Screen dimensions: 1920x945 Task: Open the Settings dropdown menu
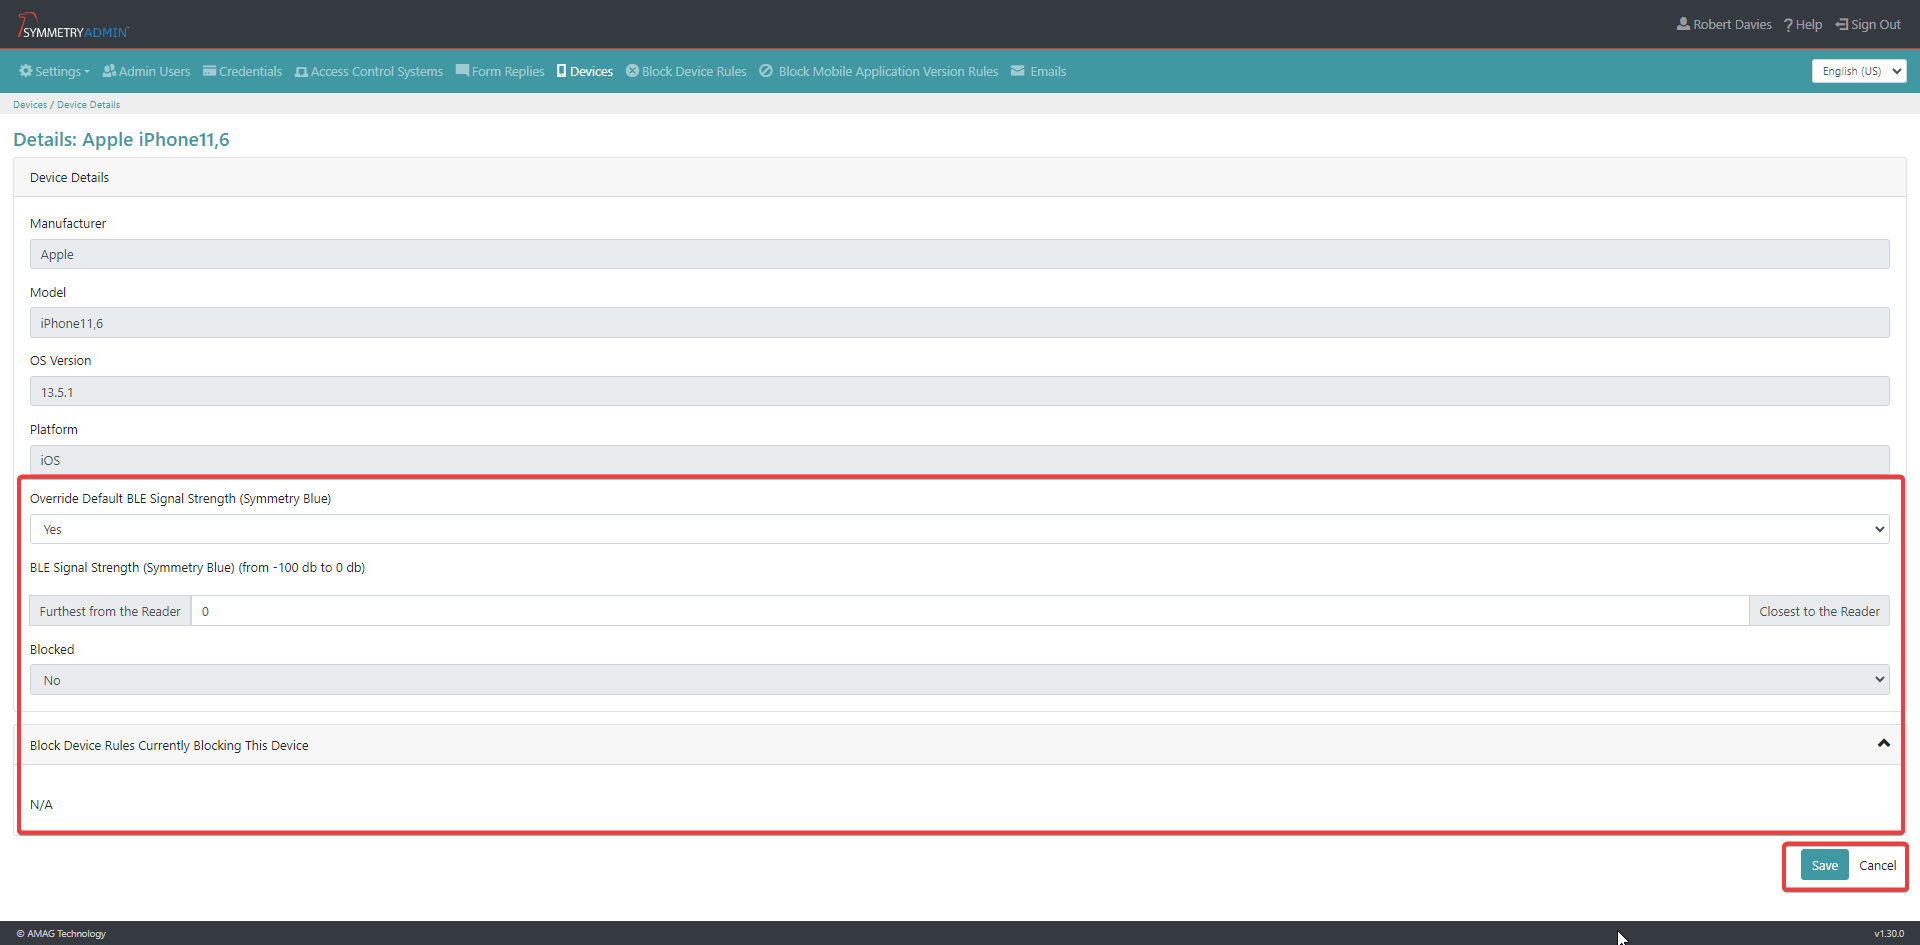point(54,71)
